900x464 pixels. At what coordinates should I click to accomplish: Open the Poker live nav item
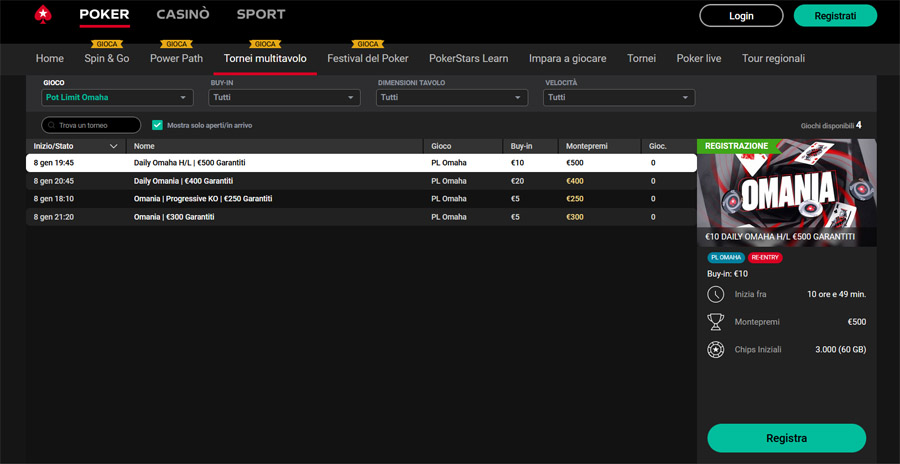[699, 59]
